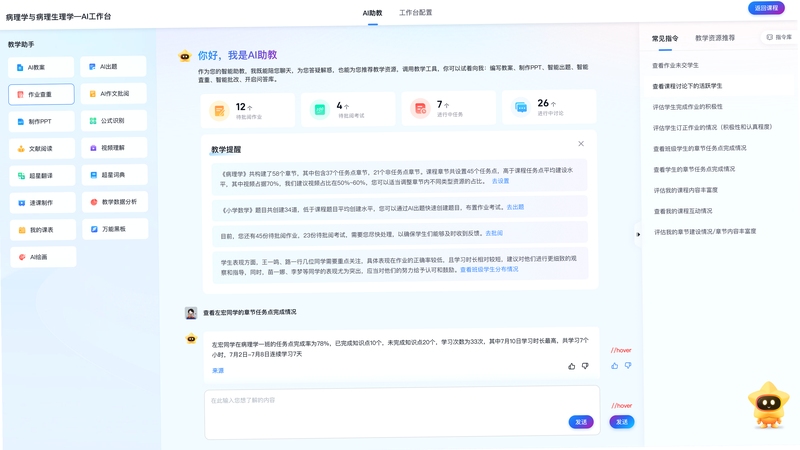Close the 教学提醒 panel
The width and height of the screenshot is (800, 450).
581,144
